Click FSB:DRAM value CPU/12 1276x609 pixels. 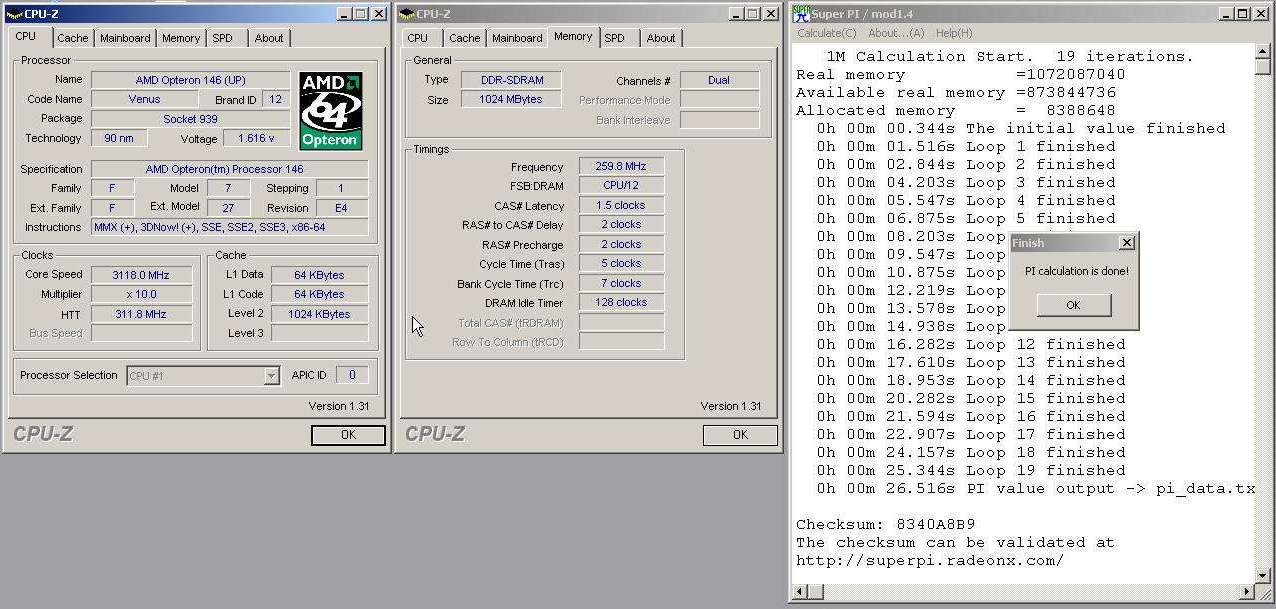[620, 186]
